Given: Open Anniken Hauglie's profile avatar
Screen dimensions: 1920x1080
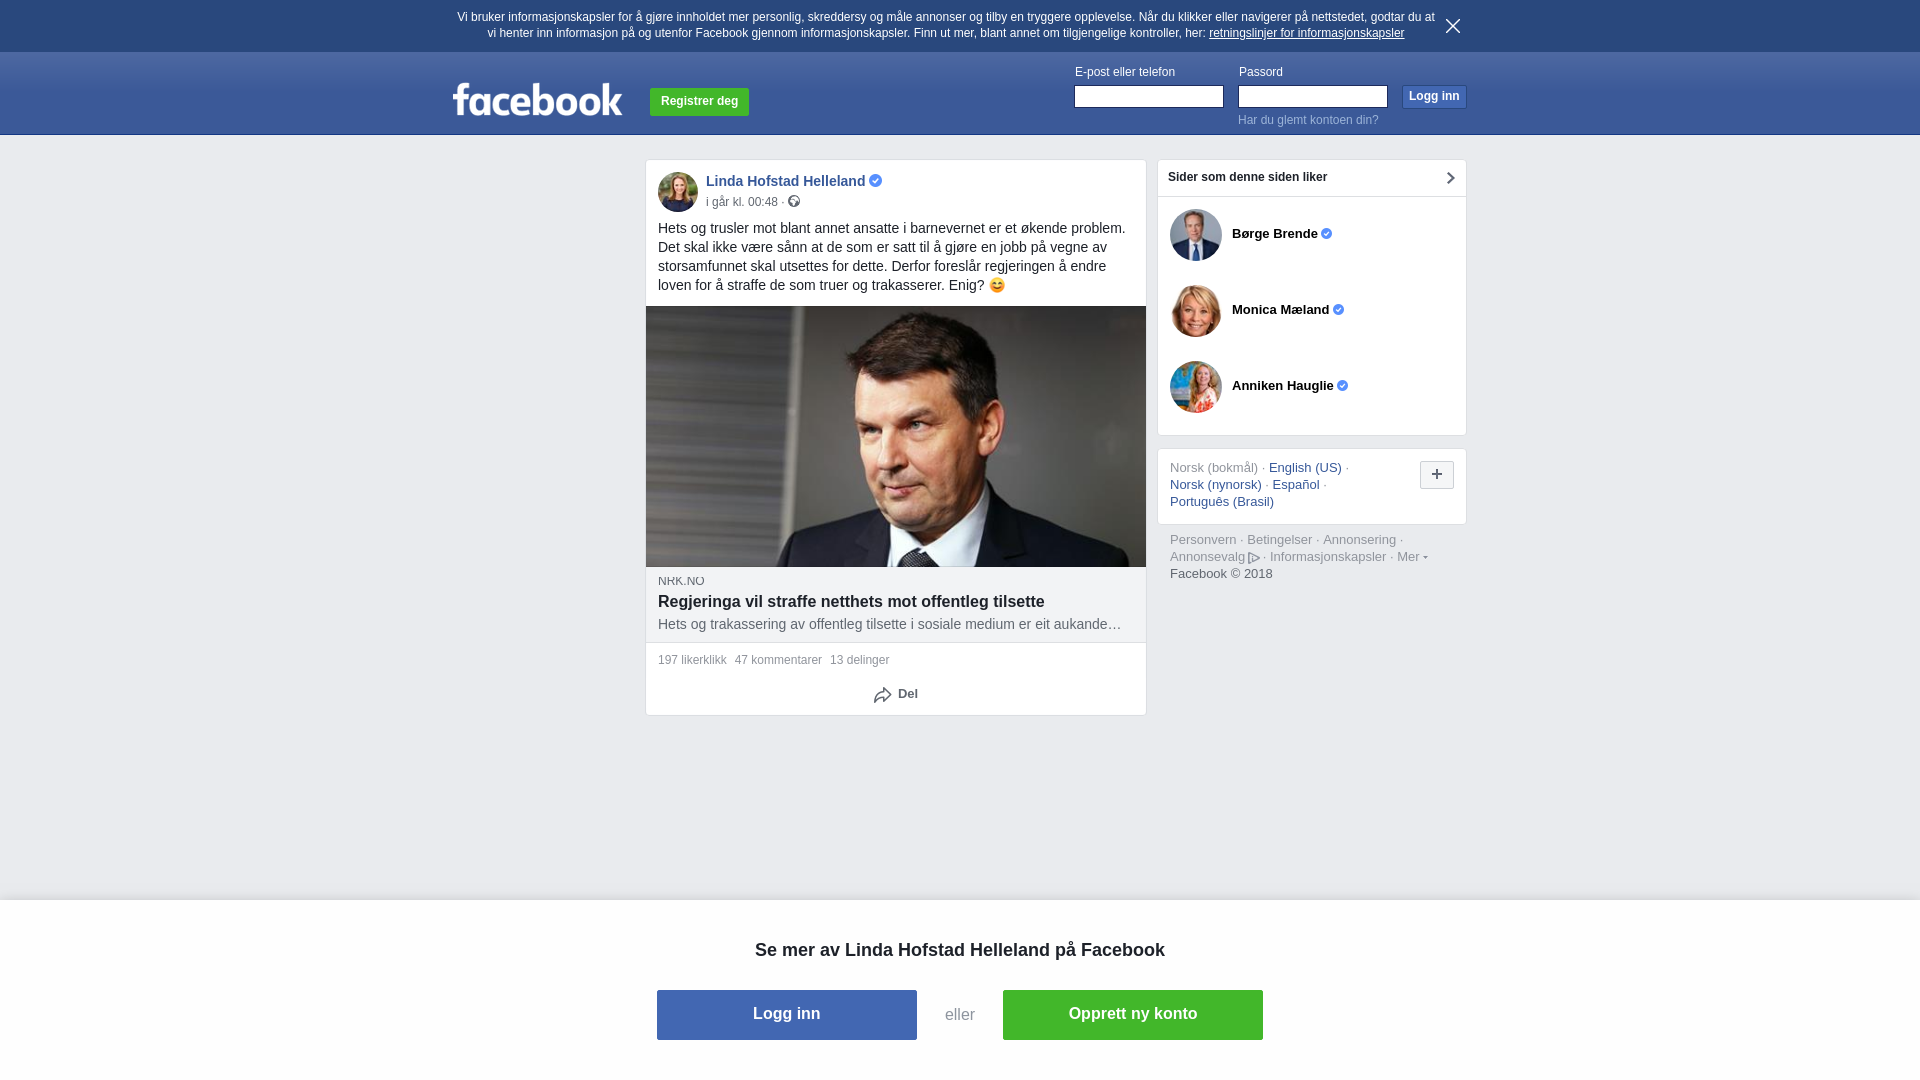Looking at the screenshot, I should click(1196, 387).
